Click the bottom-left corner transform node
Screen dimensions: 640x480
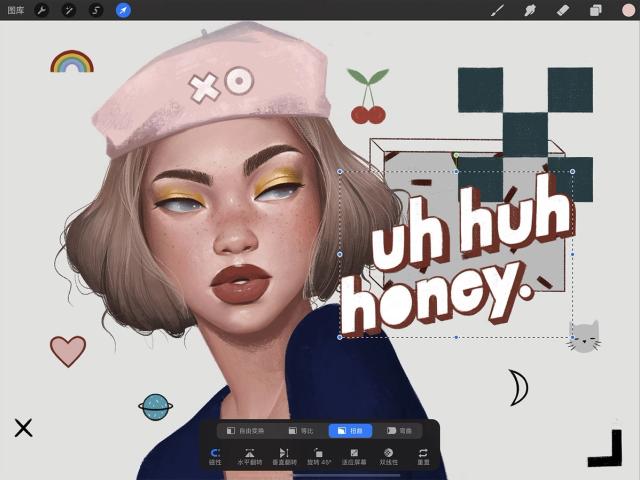(340, 337)
